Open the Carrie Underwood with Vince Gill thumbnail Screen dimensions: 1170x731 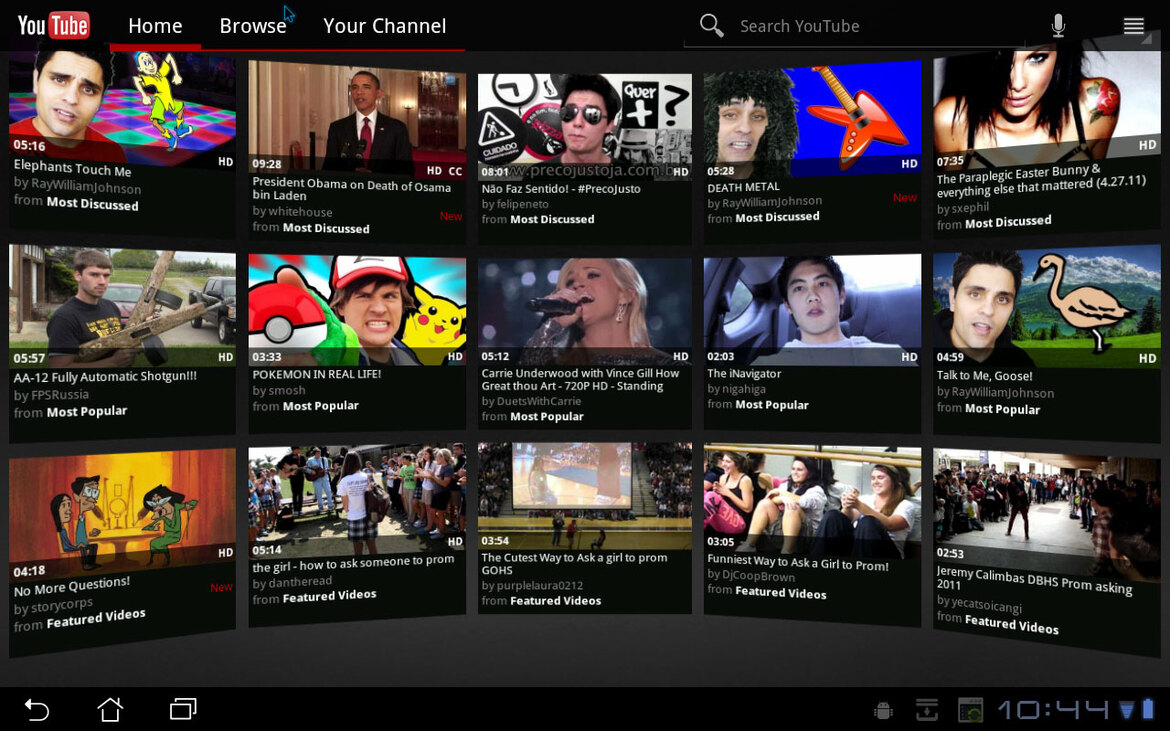coord(584,311)
